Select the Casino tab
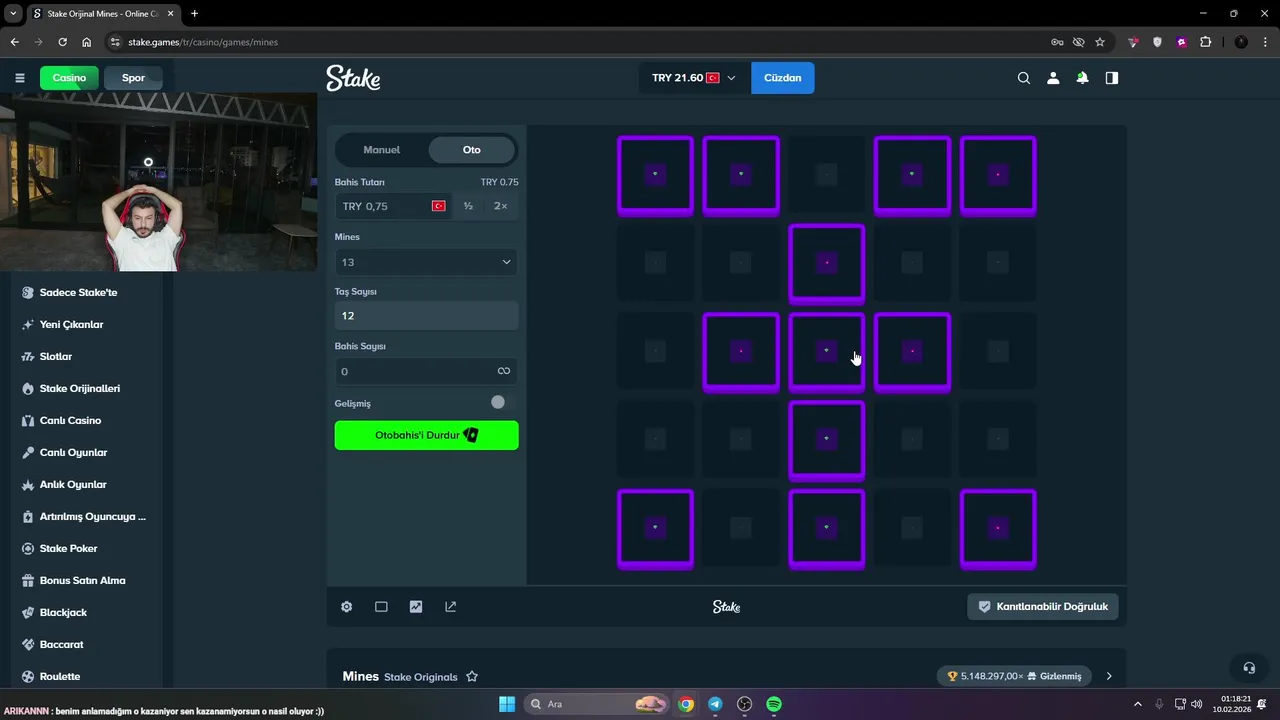Viewport: 1280px width, 720px height. tap(70, 78)
